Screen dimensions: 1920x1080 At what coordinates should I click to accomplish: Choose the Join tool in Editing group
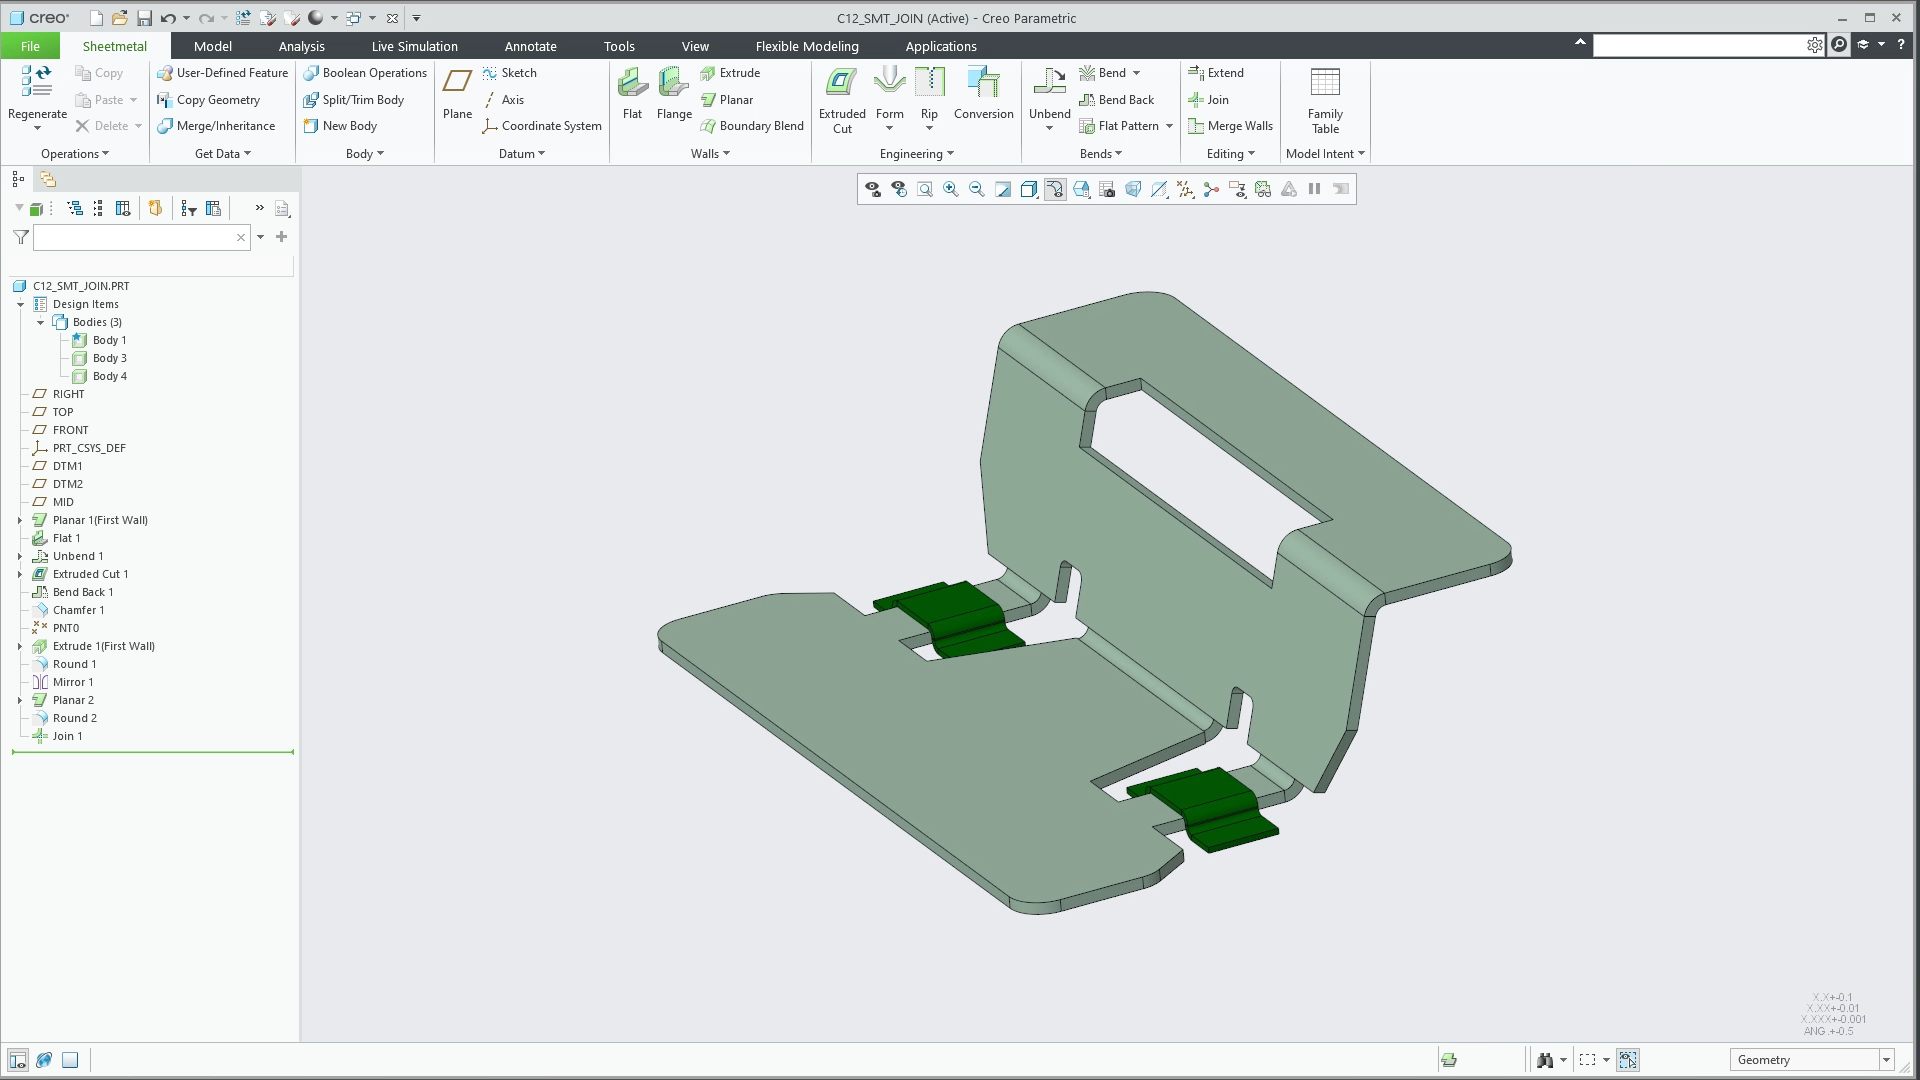[1208, 100]
